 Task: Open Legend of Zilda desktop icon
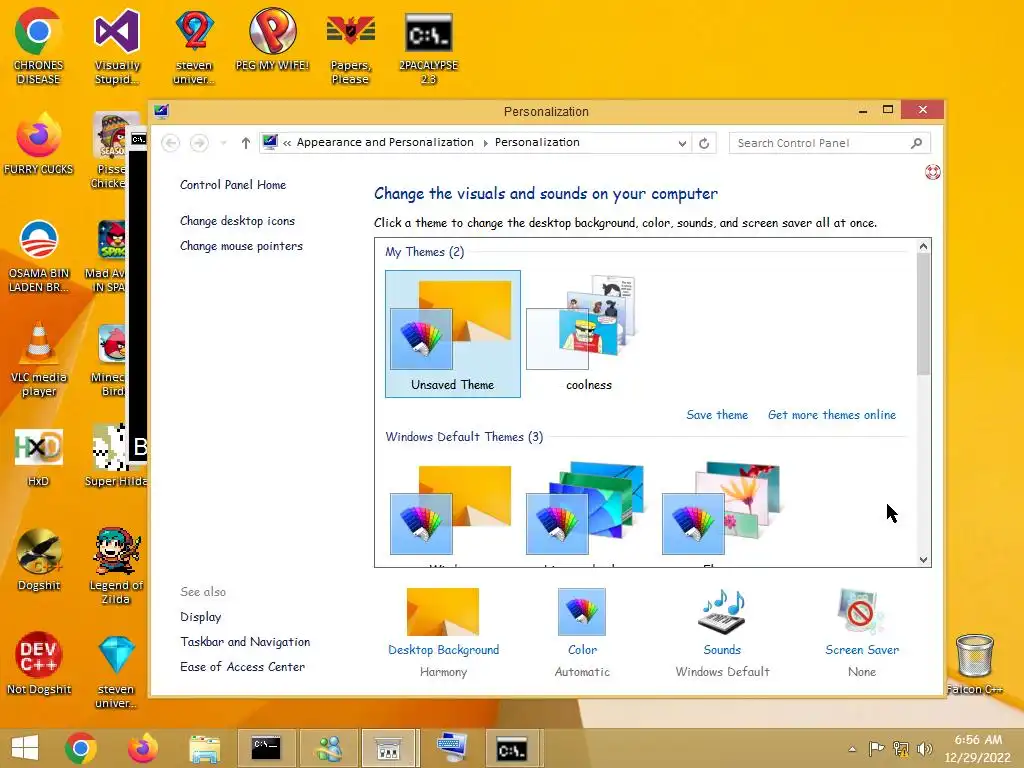116,566
